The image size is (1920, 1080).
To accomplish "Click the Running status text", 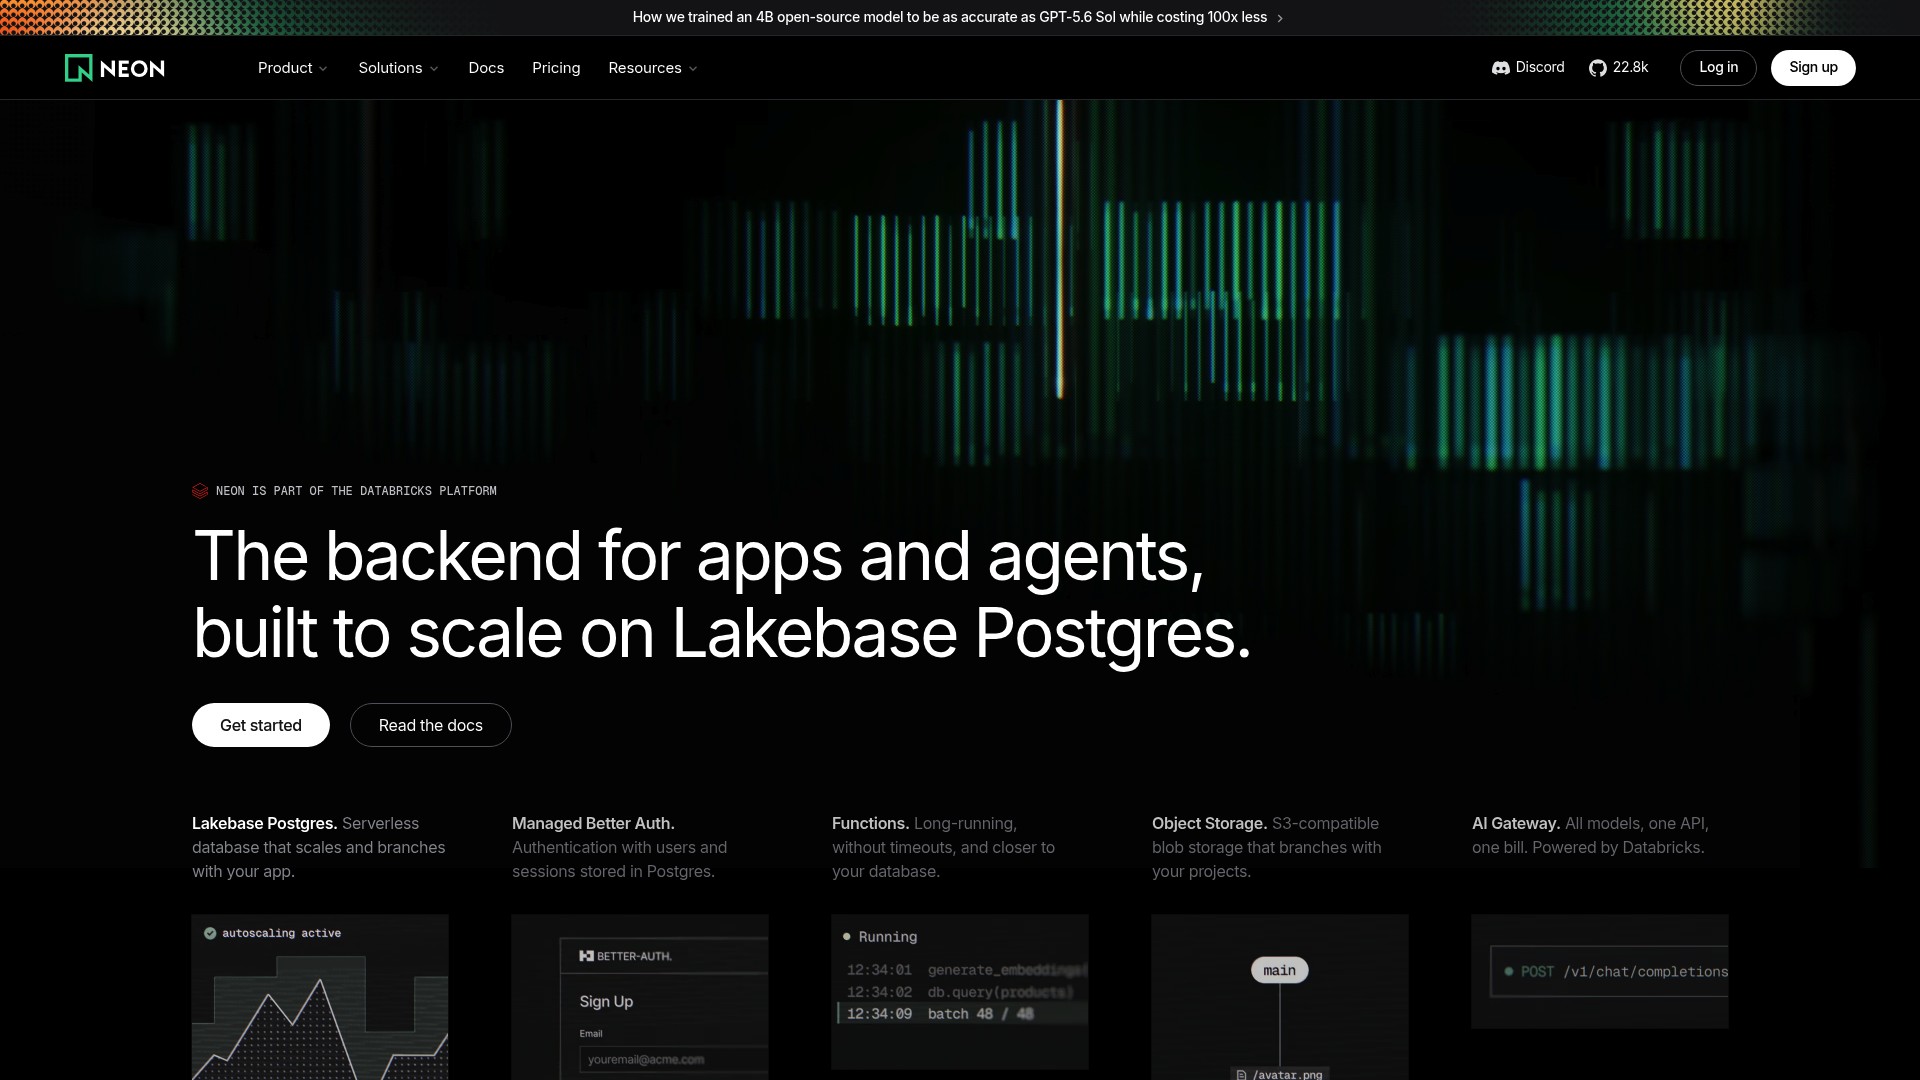I will tap(888, 937).
